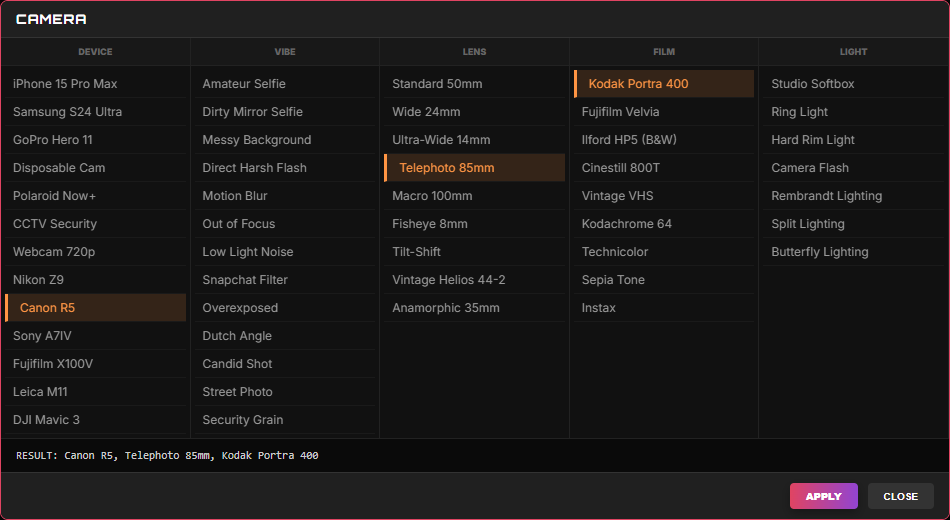Screen dimensions: 950x520
Task: Select Macro 100mm lens
Action: (x=474, y=196)
